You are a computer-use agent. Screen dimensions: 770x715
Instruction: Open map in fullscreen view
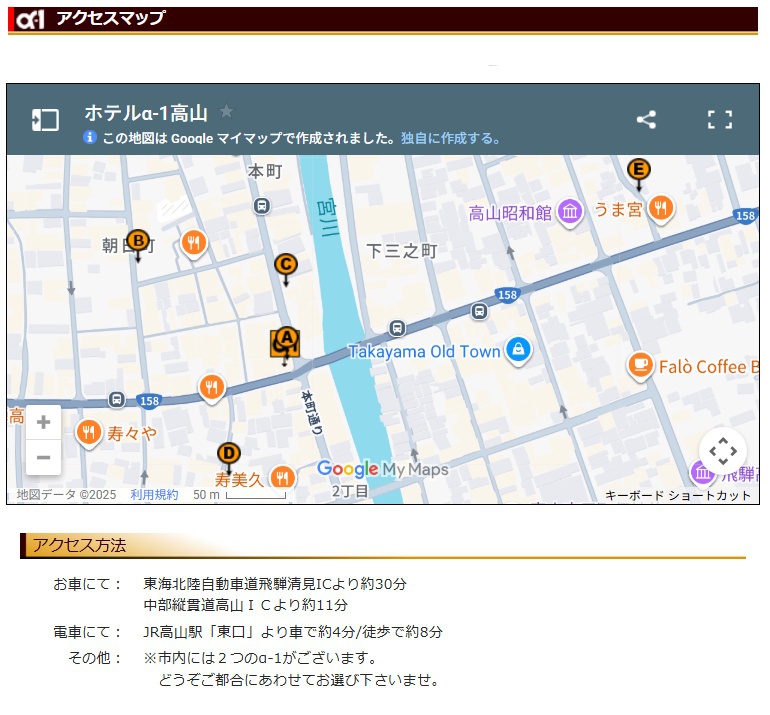719,120
